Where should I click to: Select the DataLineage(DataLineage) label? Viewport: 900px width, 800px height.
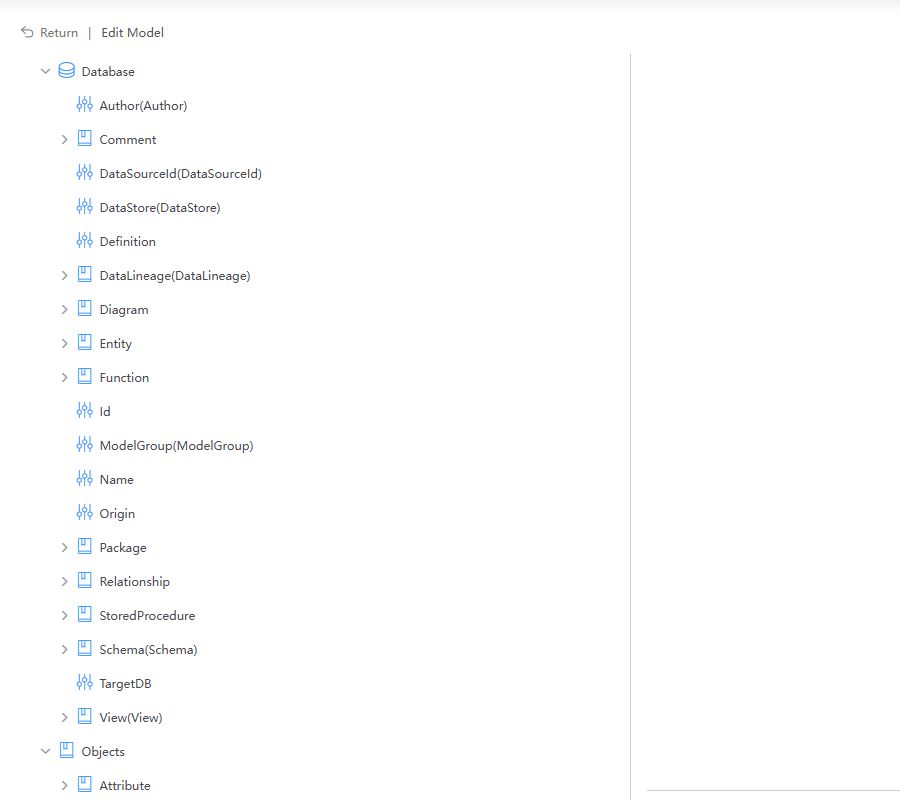pyautogui.click(x=174, y=275)
